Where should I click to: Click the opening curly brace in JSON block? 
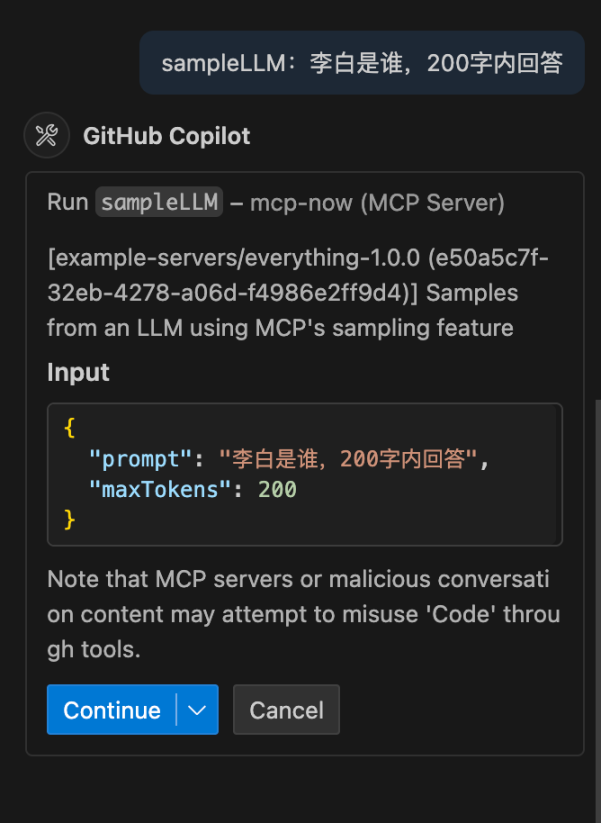[x=69, y=428]
